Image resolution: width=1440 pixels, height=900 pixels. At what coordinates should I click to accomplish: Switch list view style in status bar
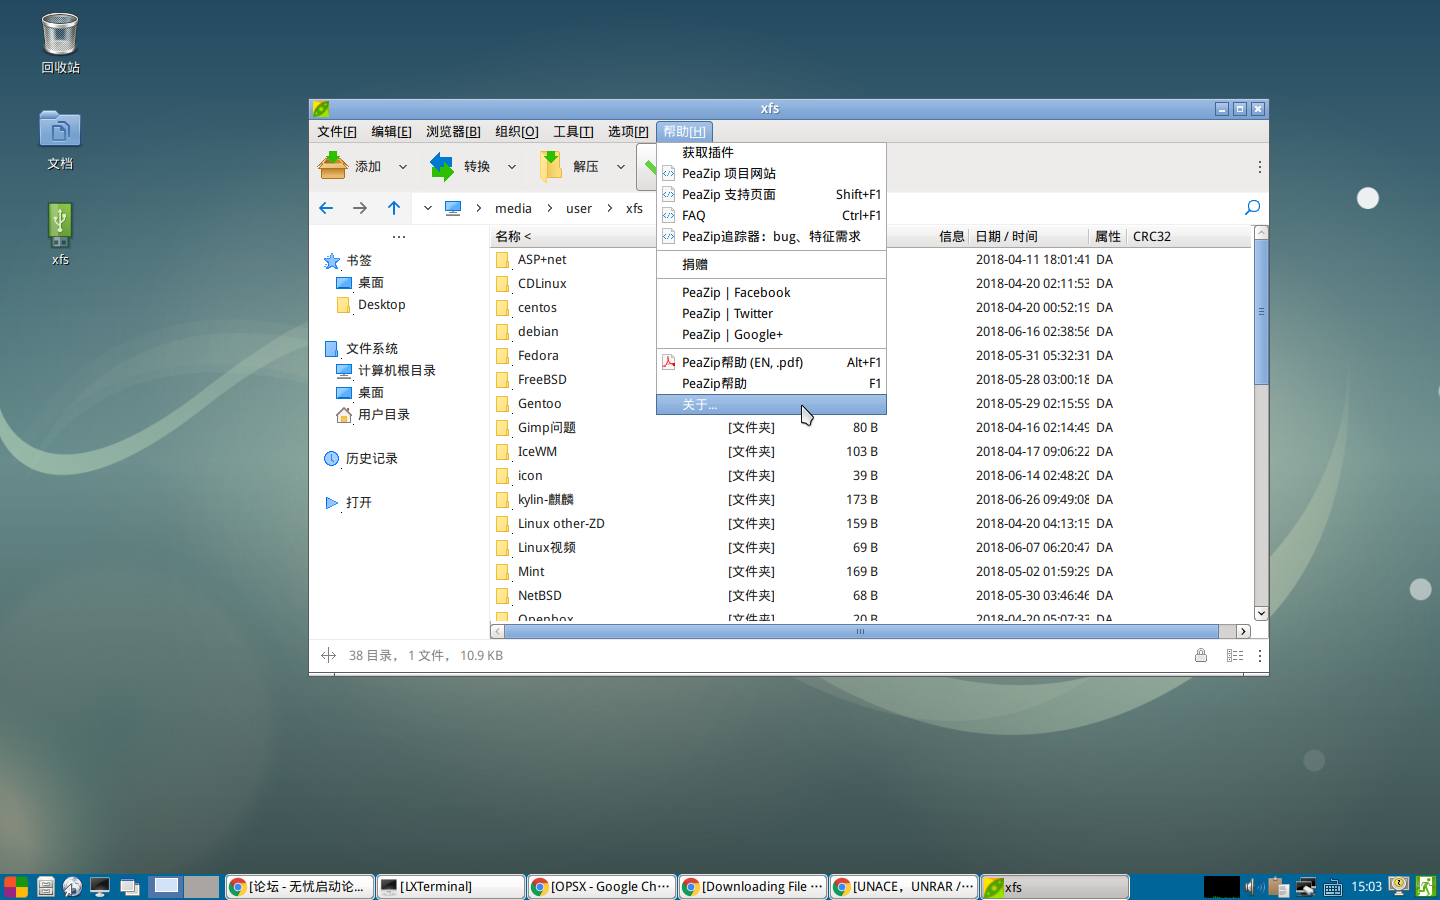click(x=1235, y=655)
